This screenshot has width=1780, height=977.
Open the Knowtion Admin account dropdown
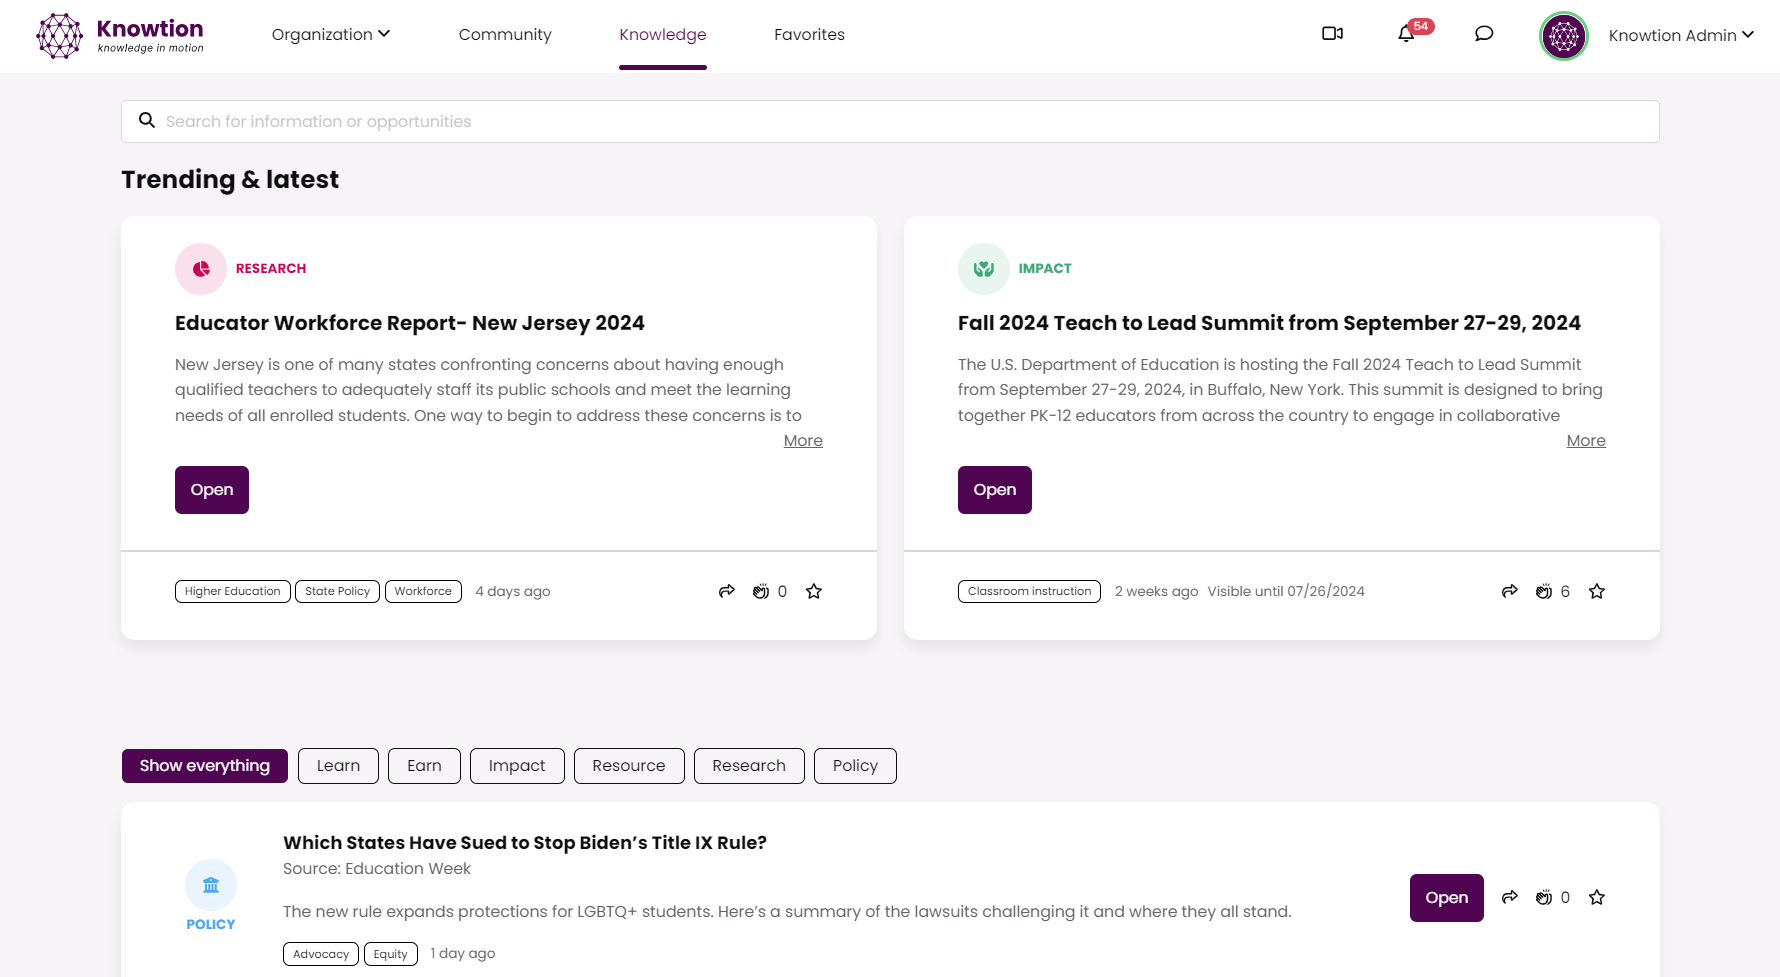point(1681,35)
